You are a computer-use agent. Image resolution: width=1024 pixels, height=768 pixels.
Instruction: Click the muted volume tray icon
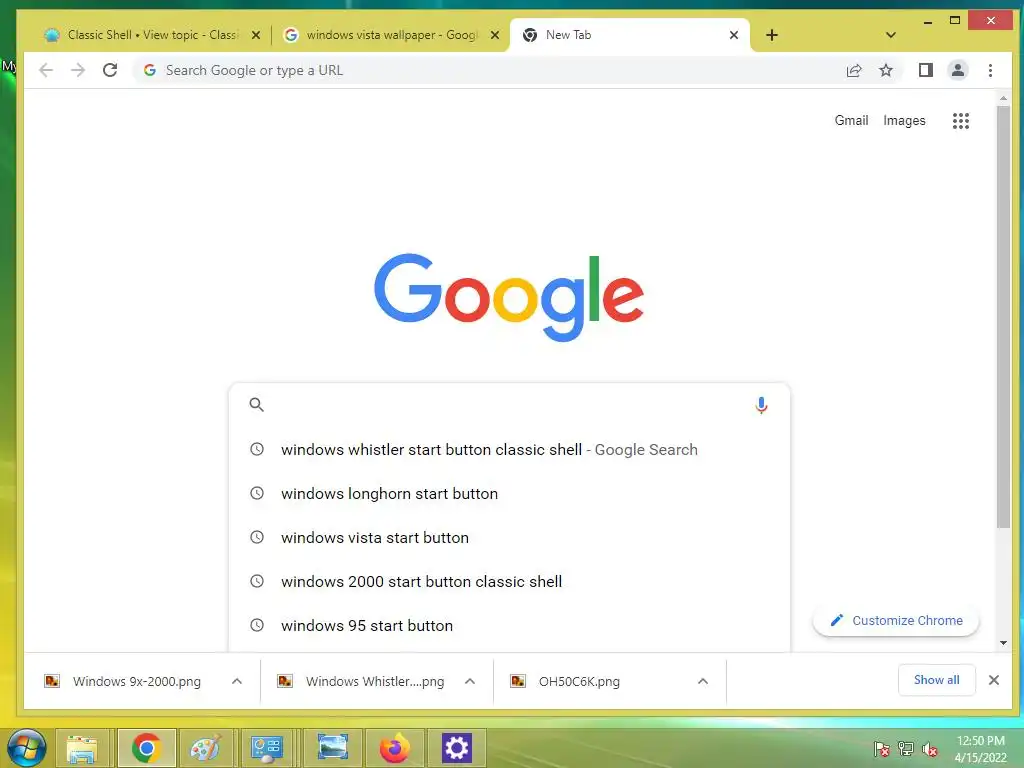[930, 749]
